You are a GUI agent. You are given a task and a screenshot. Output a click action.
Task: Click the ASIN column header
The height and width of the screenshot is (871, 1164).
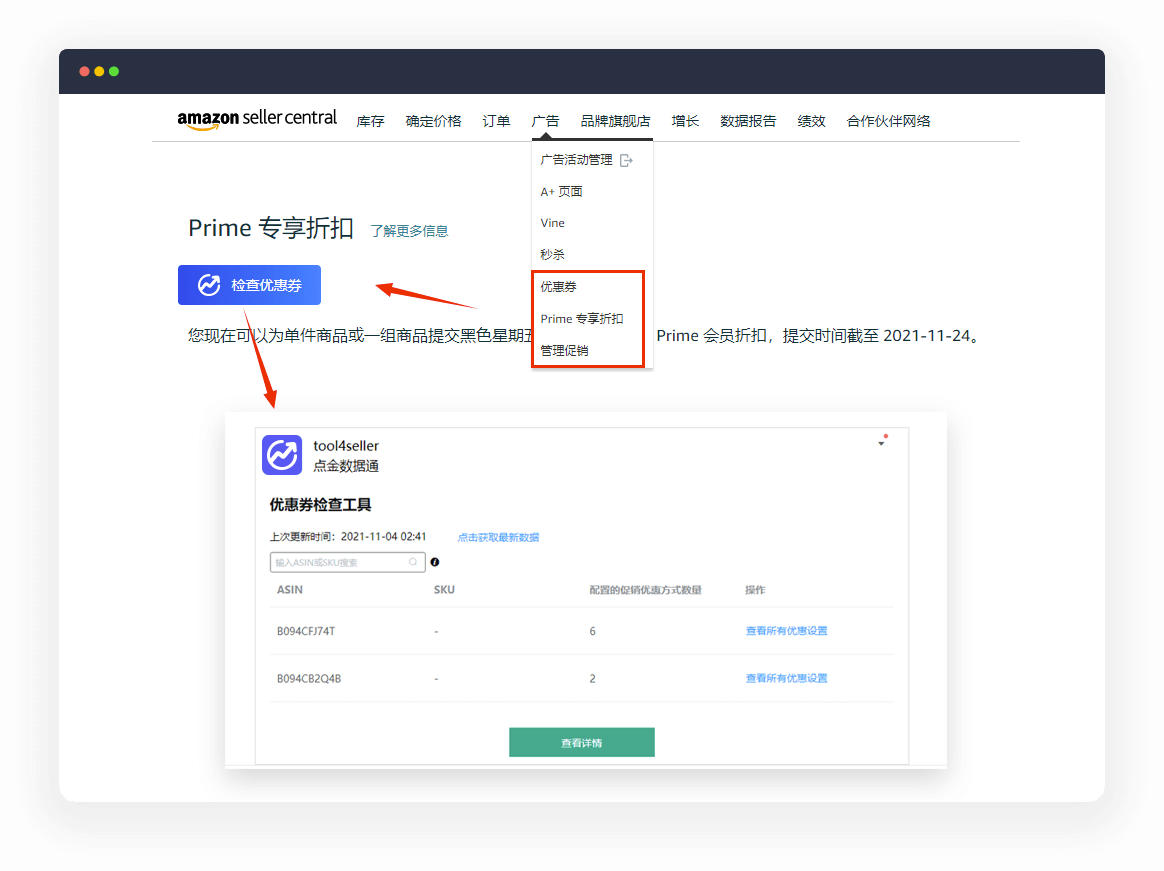pos(290,590)
